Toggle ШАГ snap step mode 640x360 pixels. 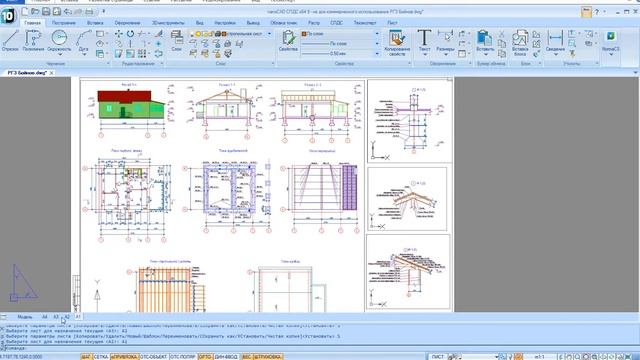click(x=87, y=357)
